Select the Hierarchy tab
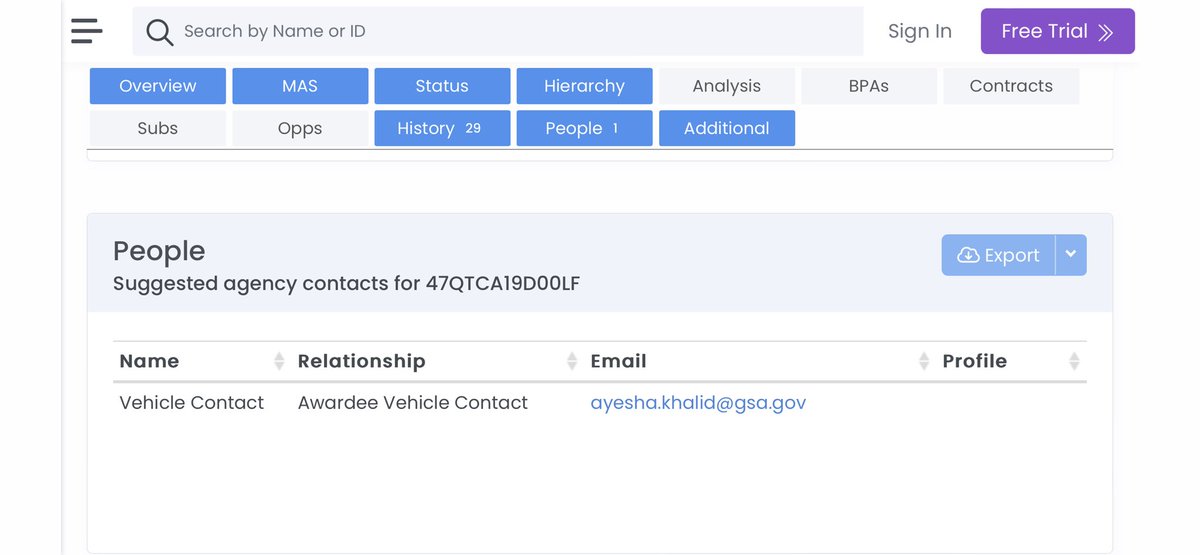Viewport: 1200px width, 555px height. (584, 86)
